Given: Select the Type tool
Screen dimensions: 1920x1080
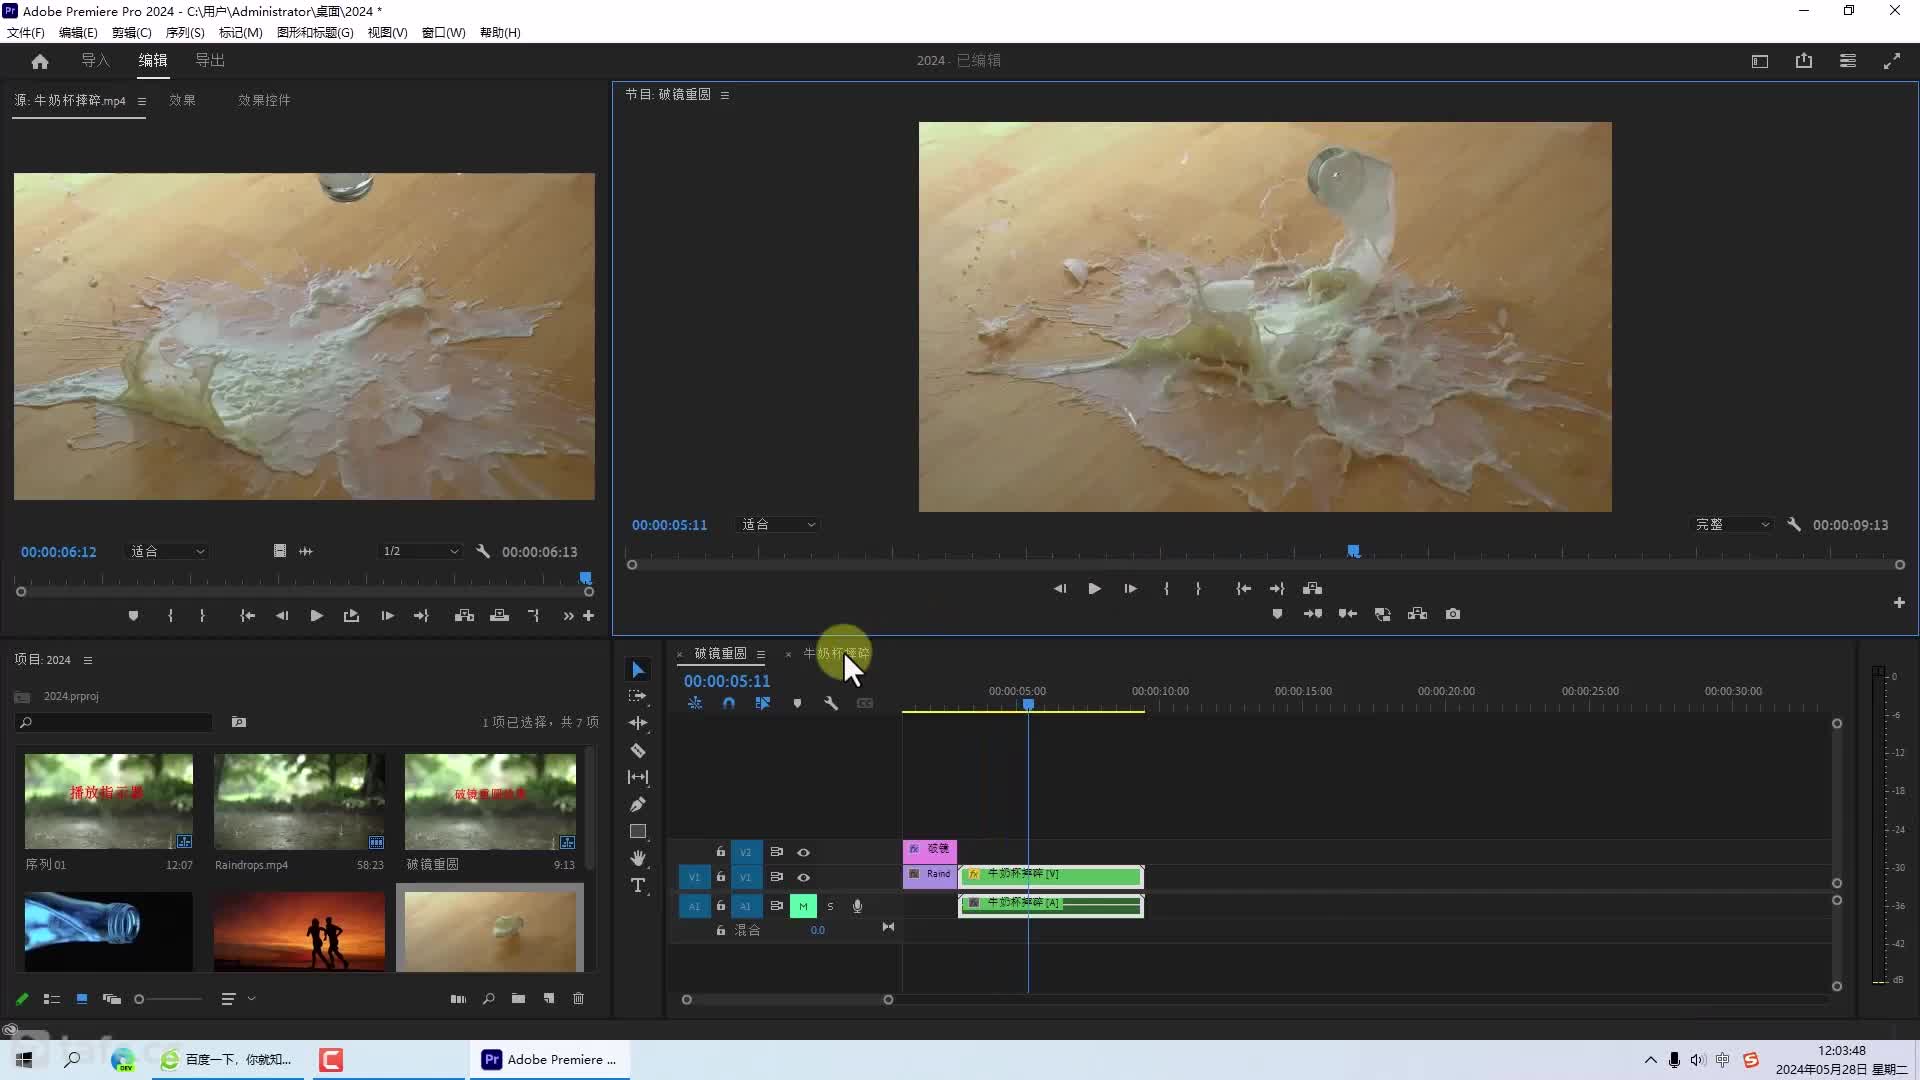Looking at the screenshot, I should tap(638, 885).
